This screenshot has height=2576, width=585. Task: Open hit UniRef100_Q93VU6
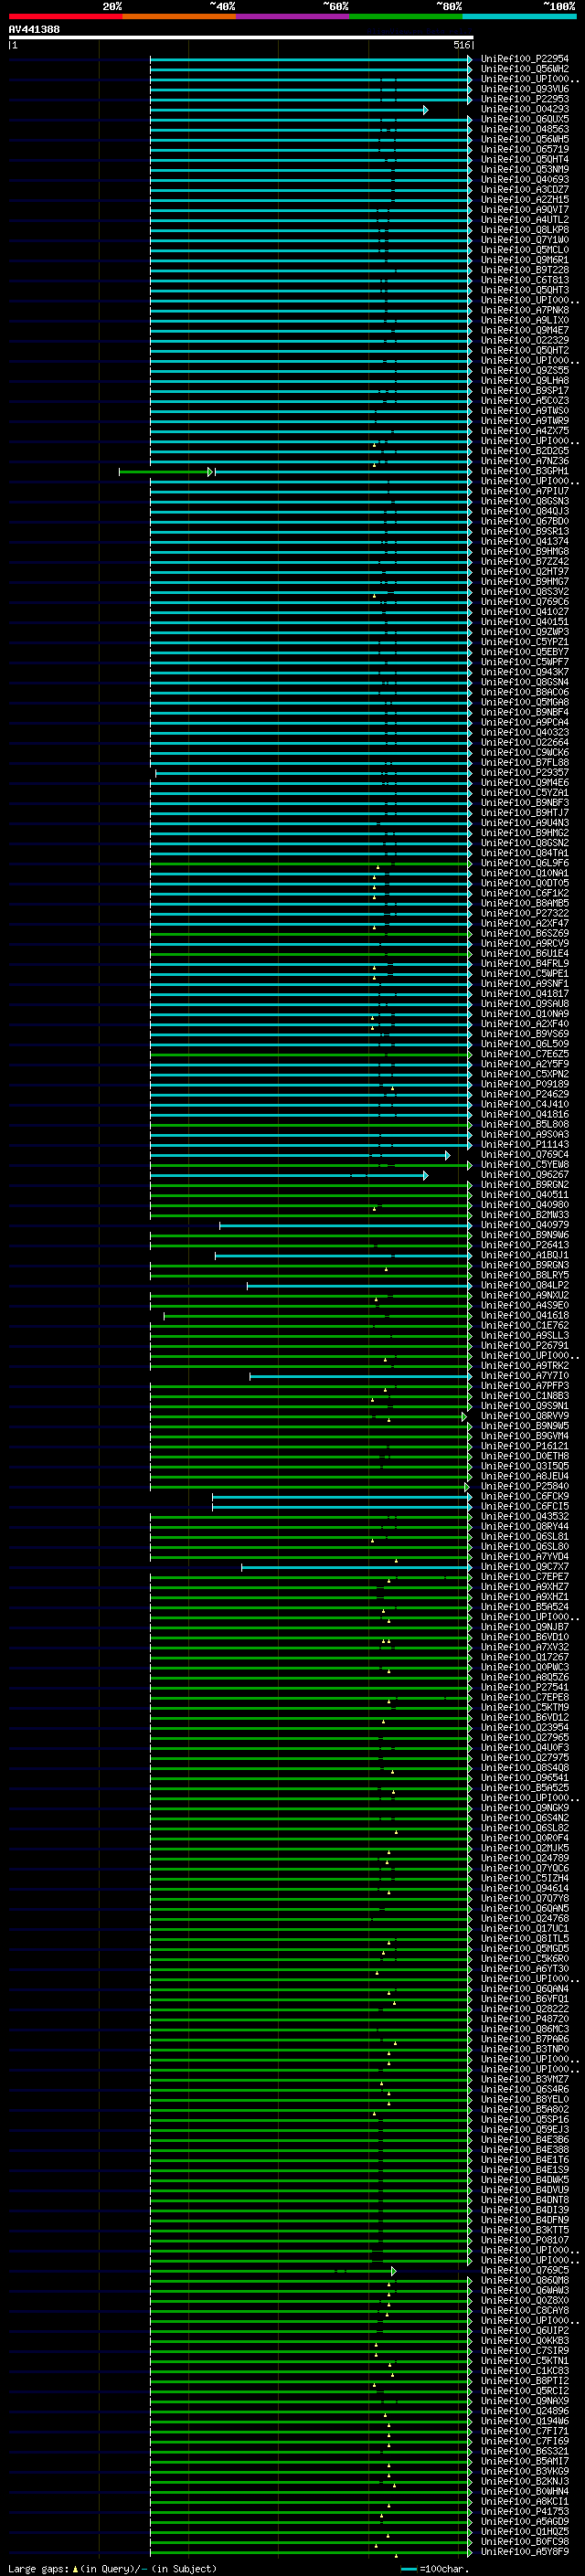click(x=525, y=89)
